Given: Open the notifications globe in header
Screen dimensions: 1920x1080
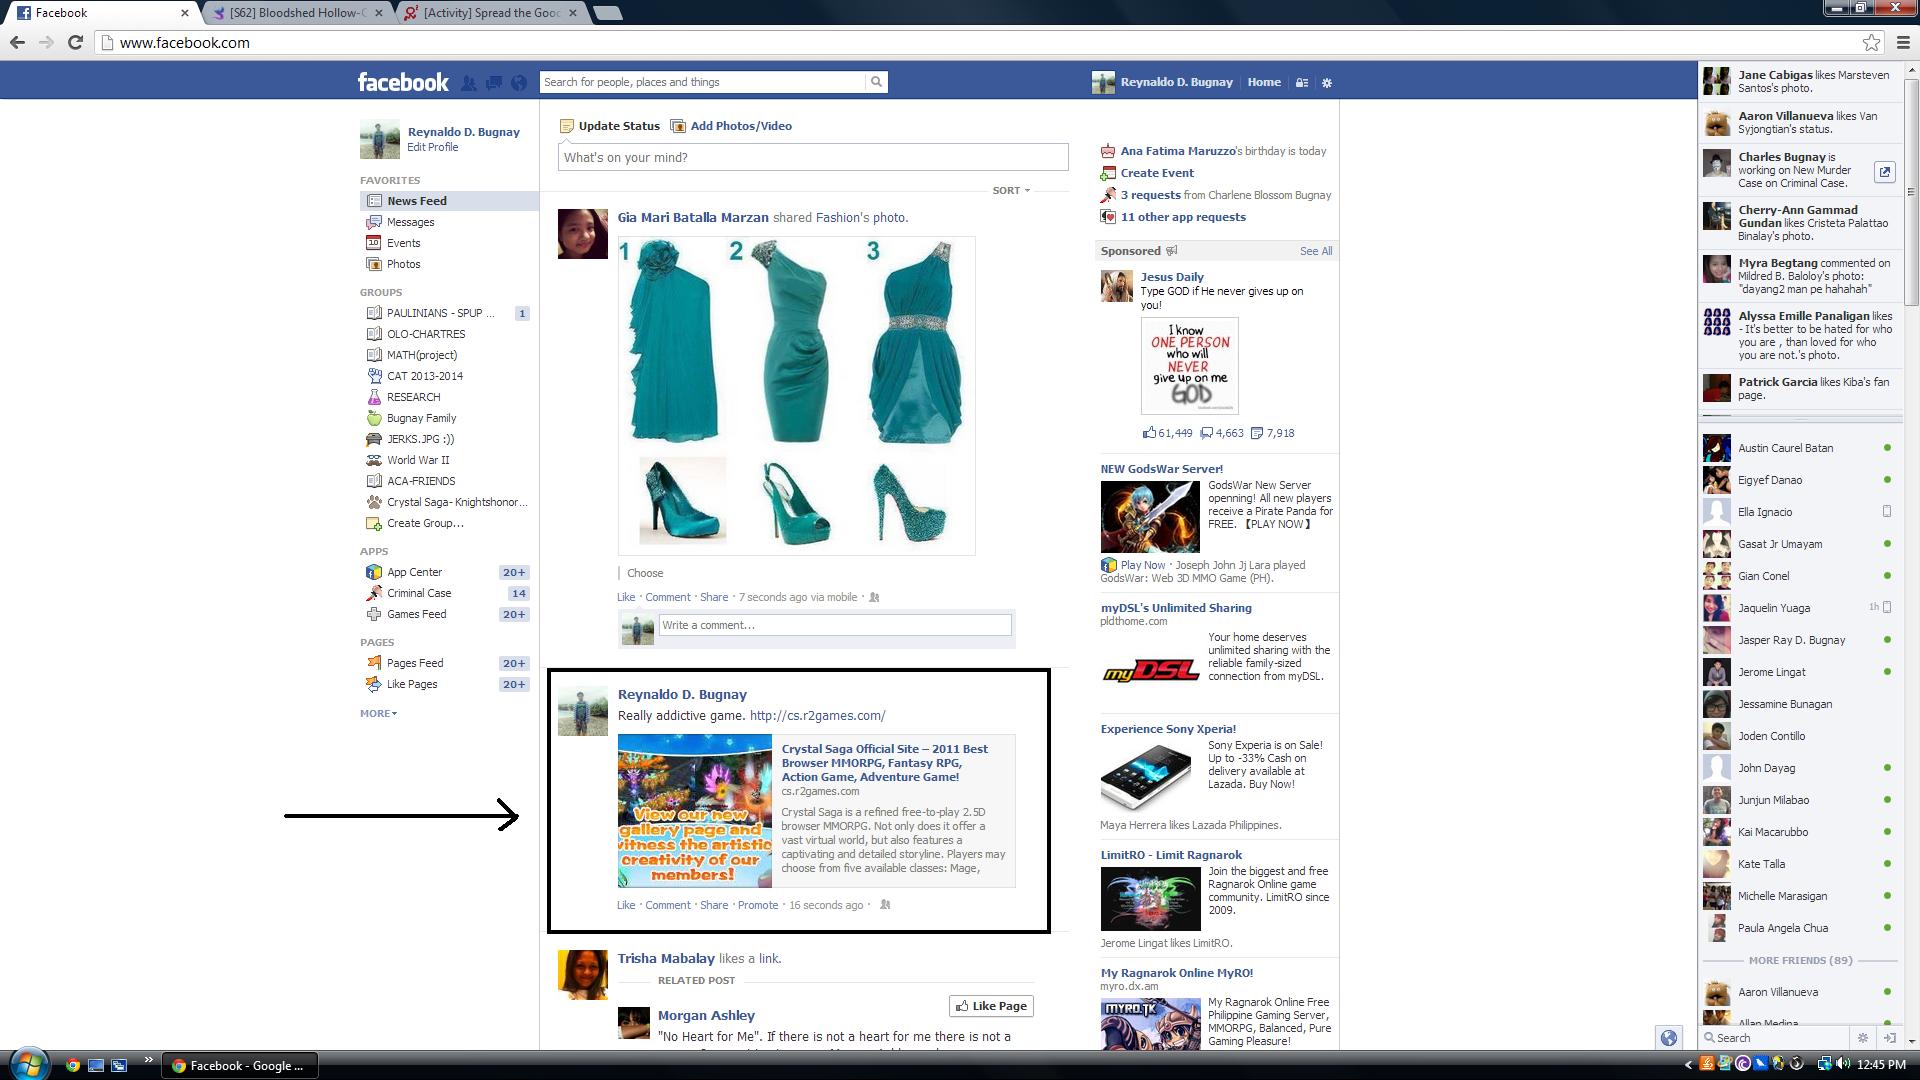Looking at the screenshot, I should (518, 83).
